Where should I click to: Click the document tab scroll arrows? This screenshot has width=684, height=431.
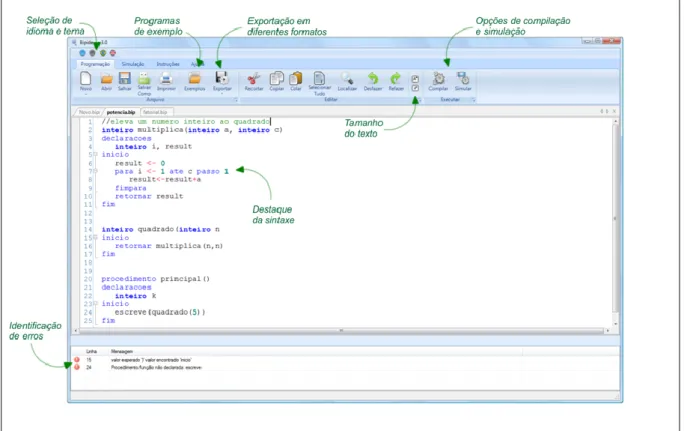(604, 112)
